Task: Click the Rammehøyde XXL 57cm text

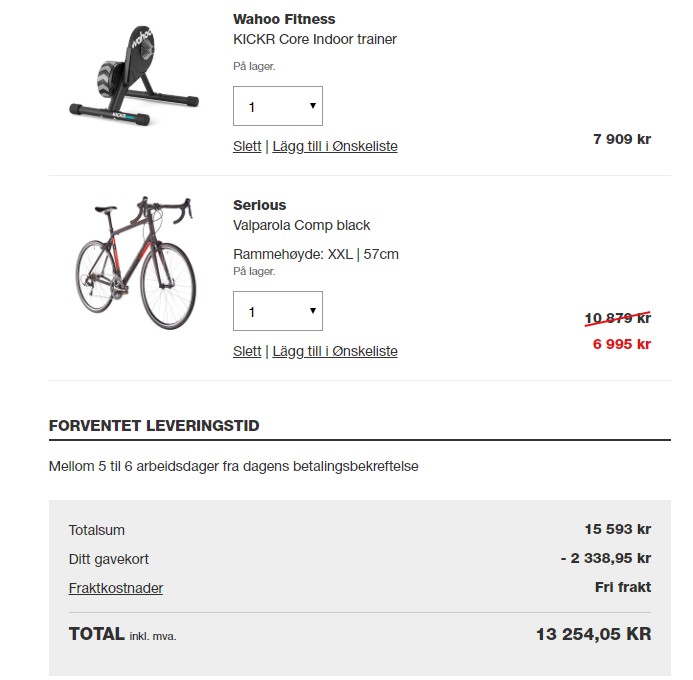Action: coord(316,254)
